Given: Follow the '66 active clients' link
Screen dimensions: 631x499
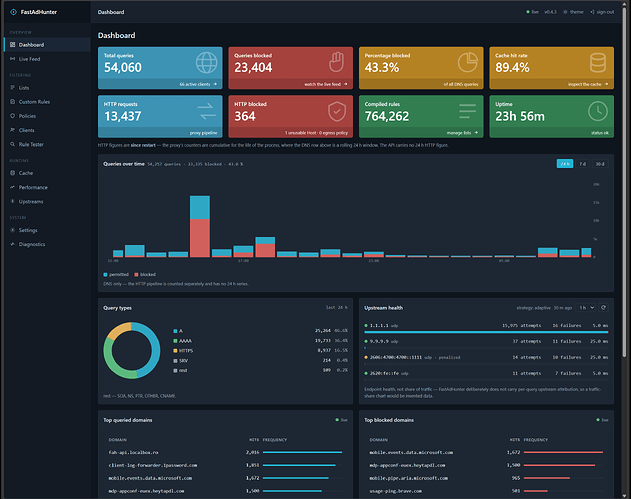Looking at the screenshot, I should tap(198, 84).
